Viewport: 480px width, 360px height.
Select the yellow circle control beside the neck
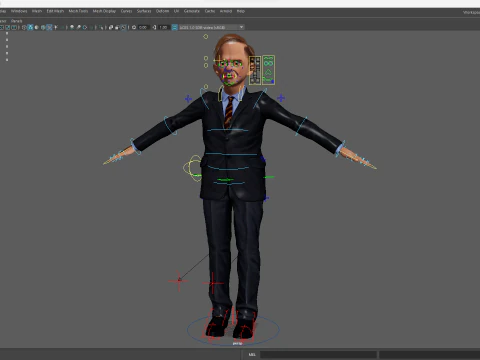click(206, 87)
